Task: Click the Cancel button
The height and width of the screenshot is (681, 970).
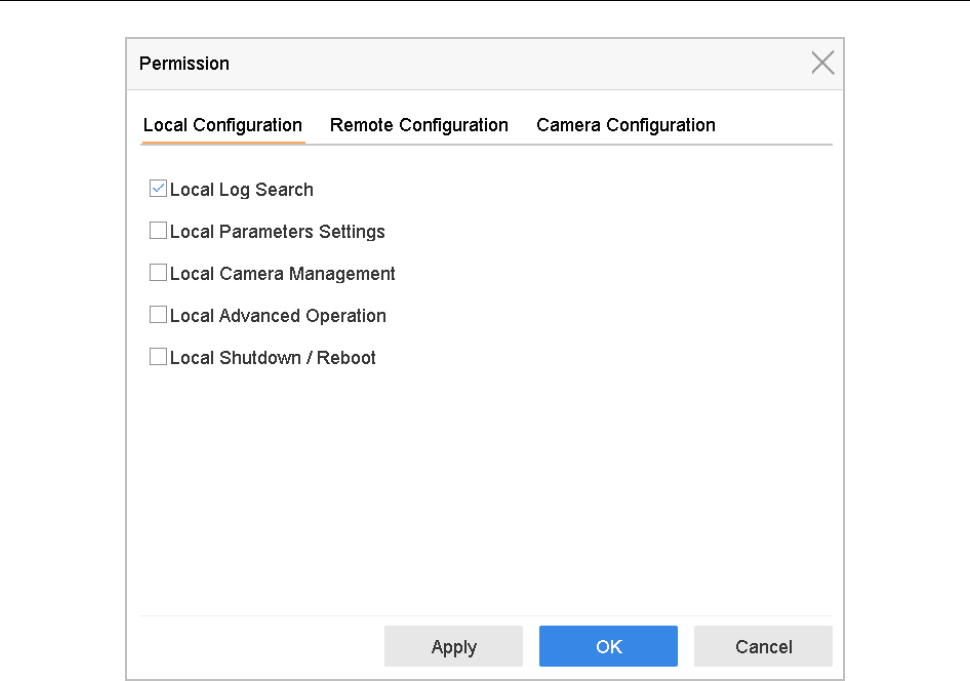Action: [763, 646]
